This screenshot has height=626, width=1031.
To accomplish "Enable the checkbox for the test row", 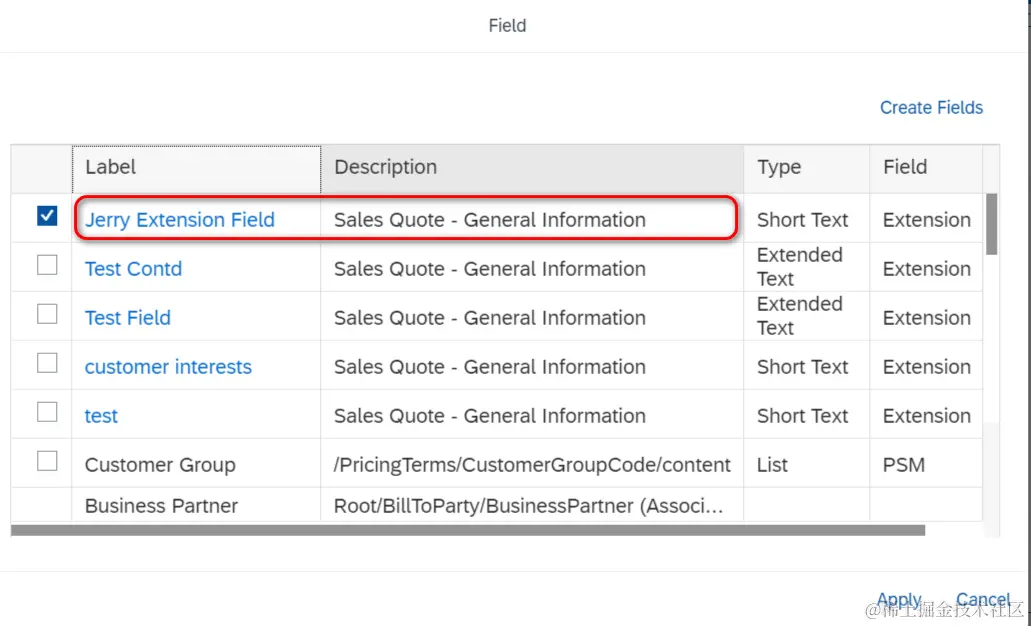I will point(47,412).
